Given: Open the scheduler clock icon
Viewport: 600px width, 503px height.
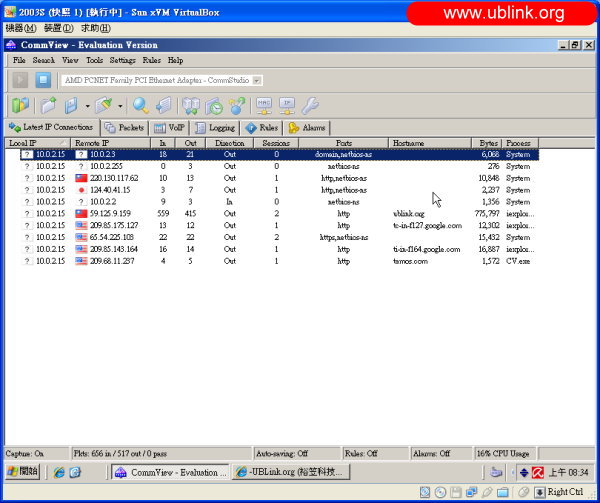Looking at the screenshot, I should pos(214,106).
